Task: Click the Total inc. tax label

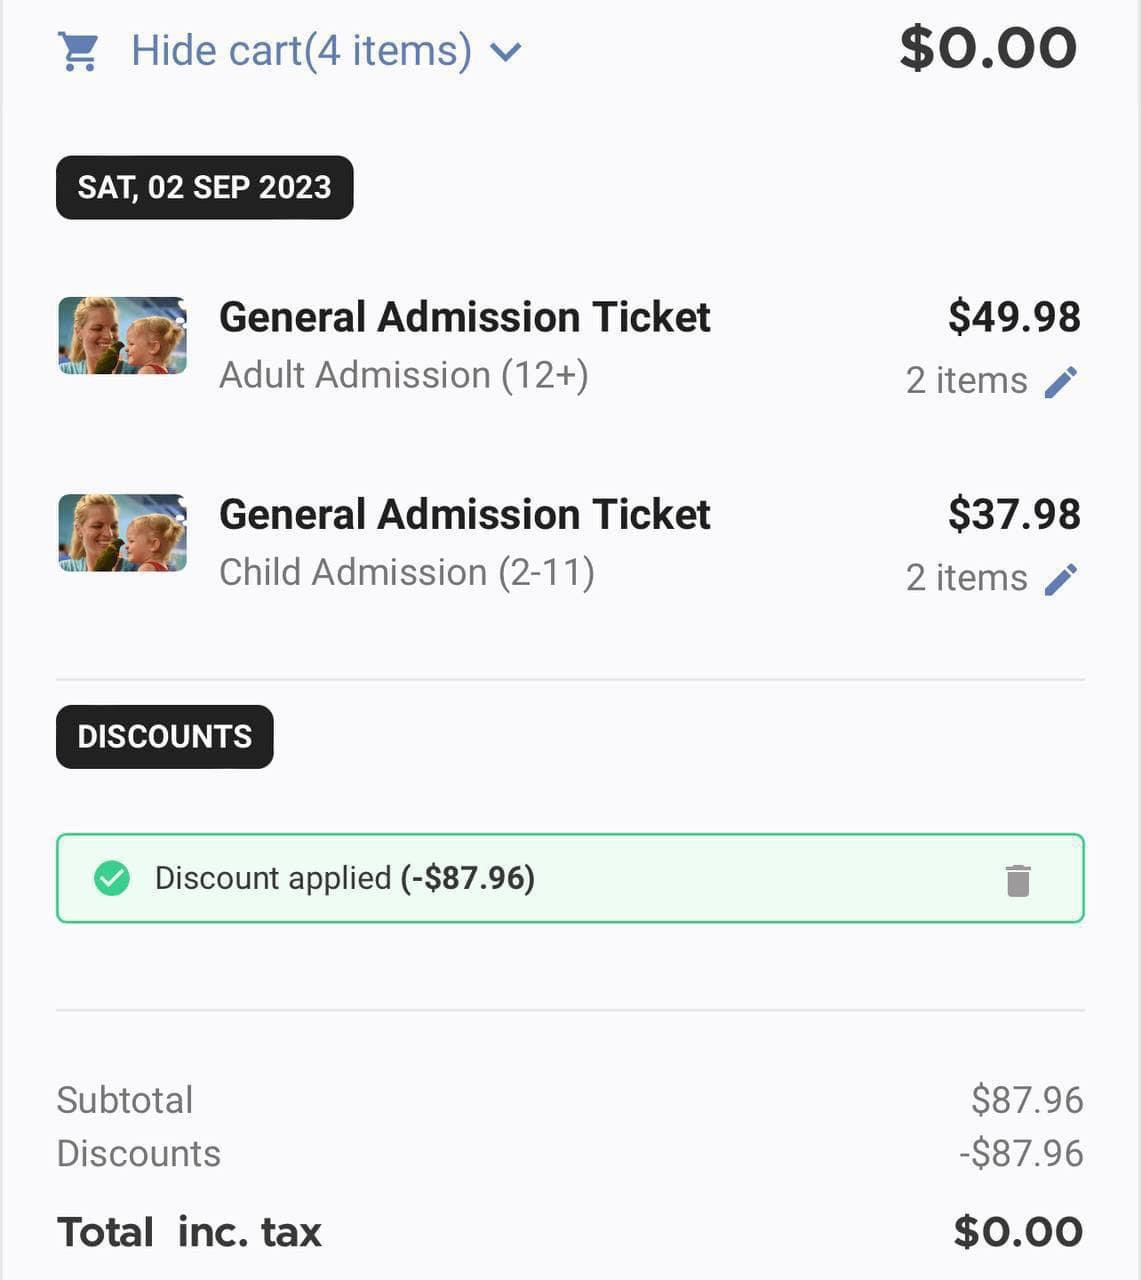Action: tap(189, 1232)
